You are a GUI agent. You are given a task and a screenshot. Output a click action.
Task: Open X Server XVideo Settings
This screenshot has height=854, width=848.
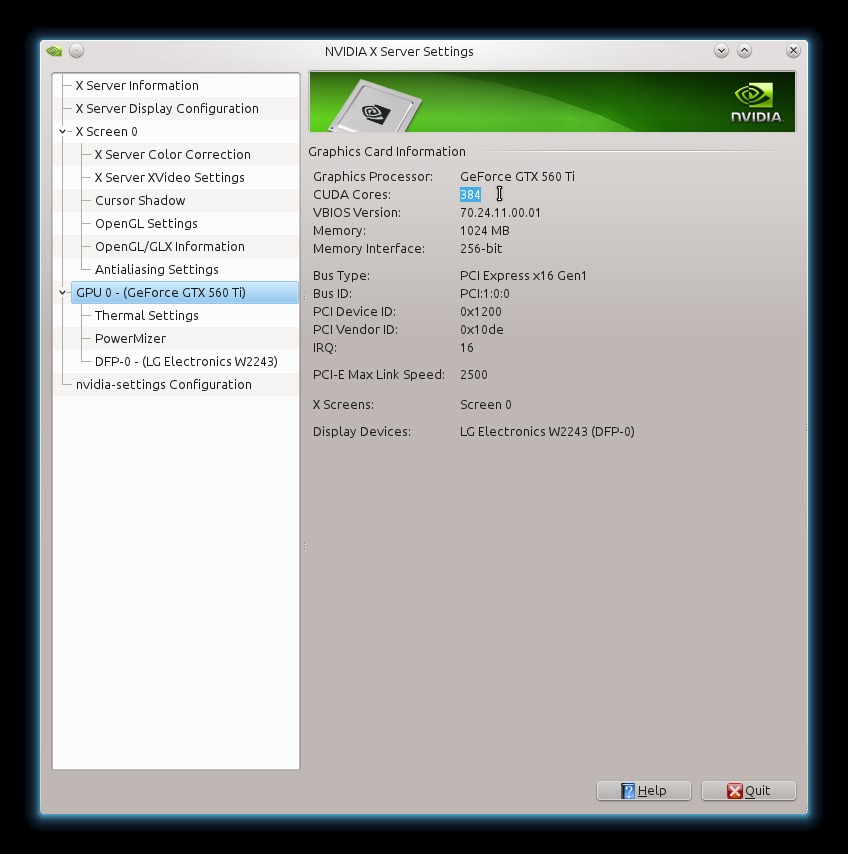pyautogui.click(x=169, y=178)
